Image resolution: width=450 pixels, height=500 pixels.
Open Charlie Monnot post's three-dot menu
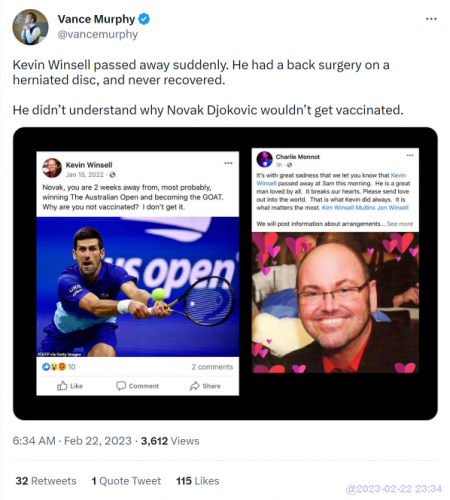tap(410, 155)
